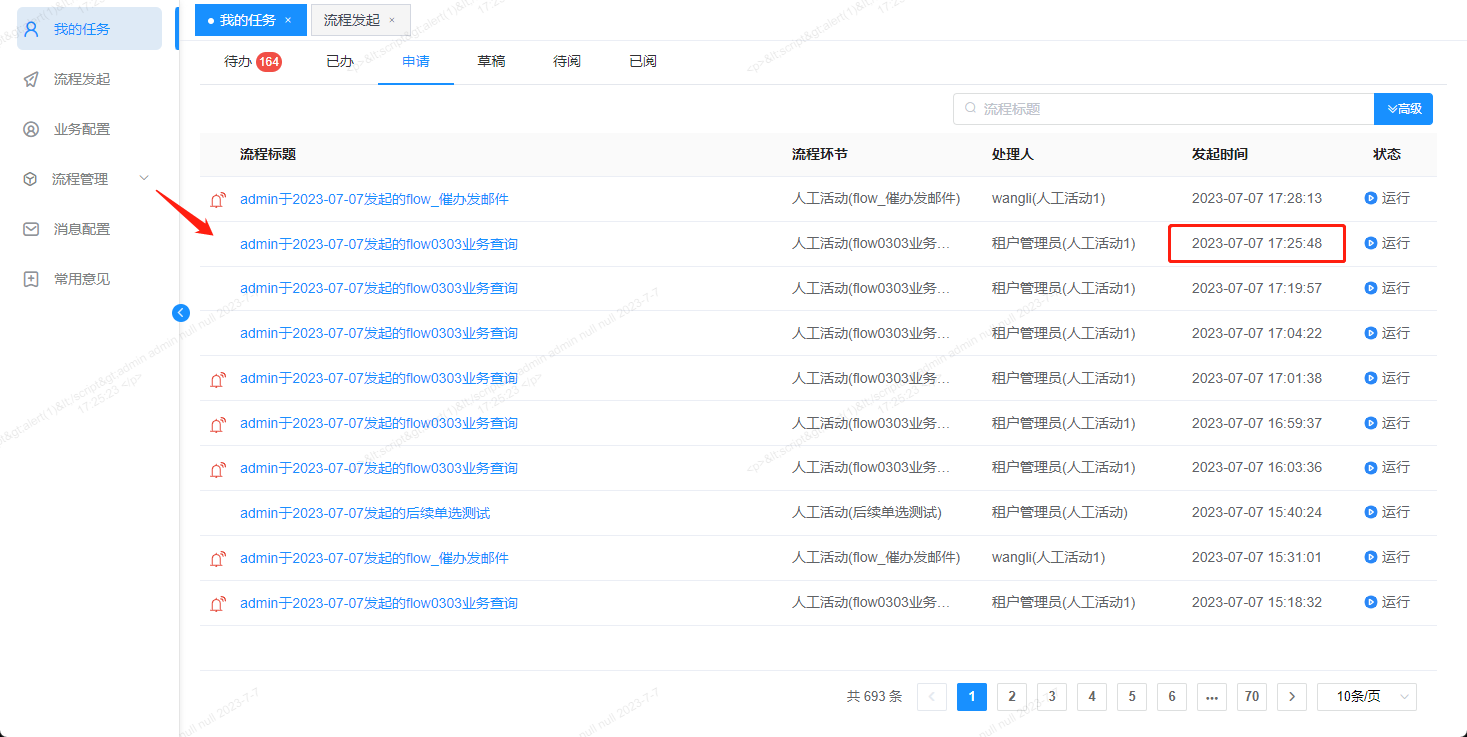Viewport: 1467px width, 737px height.
Task: Click the urge bell icon on first flow_催办发邮件 row
Action: (x=217, y=198)
